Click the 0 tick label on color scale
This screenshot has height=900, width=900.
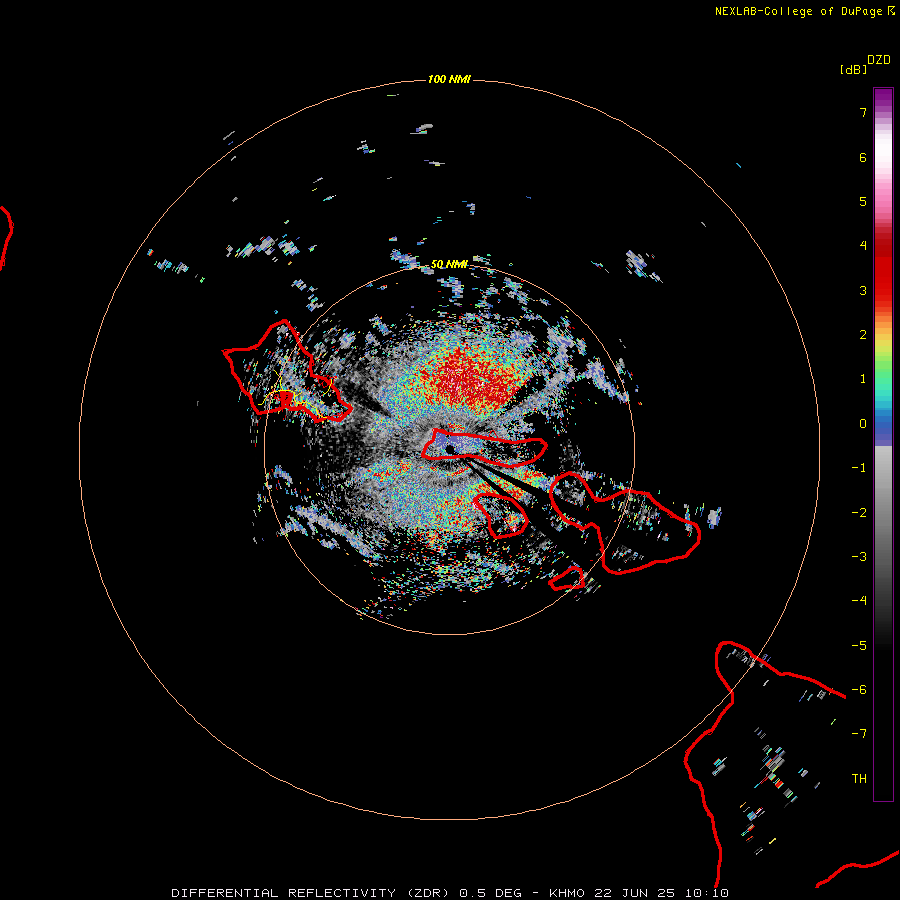[863, 424]
